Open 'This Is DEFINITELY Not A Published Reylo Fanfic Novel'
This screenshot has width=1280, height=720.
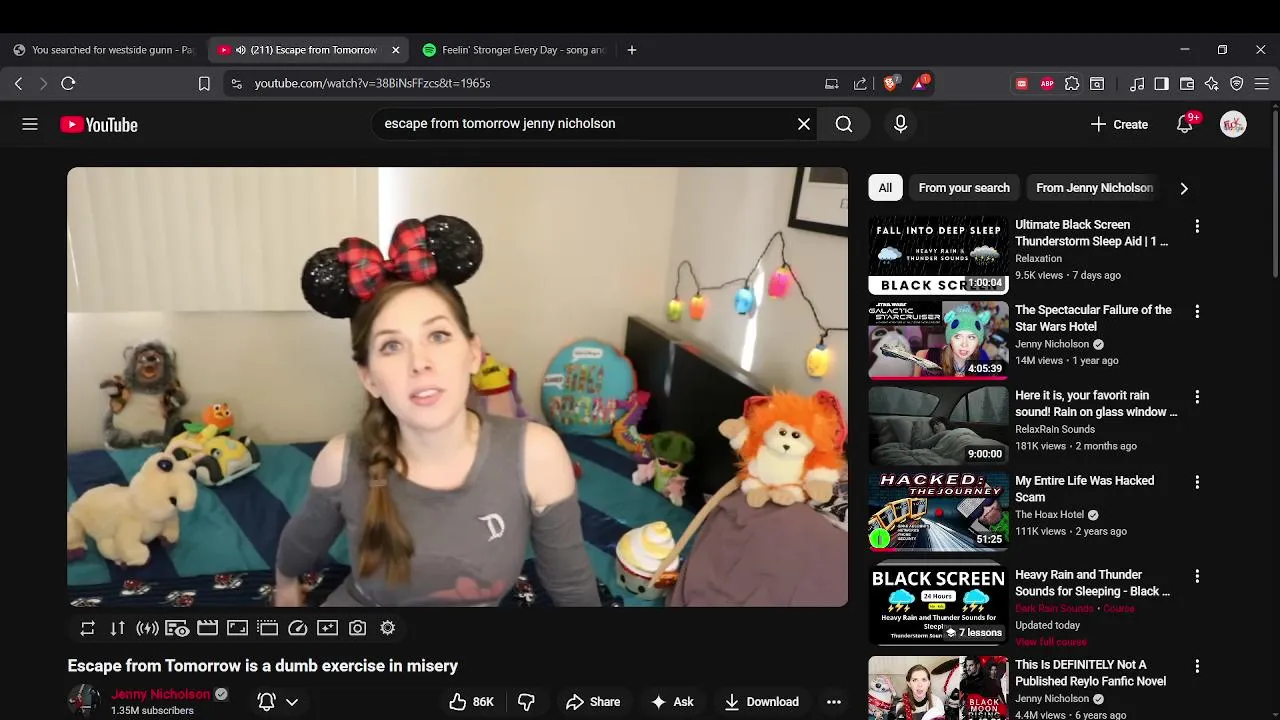click(1090, 673)
